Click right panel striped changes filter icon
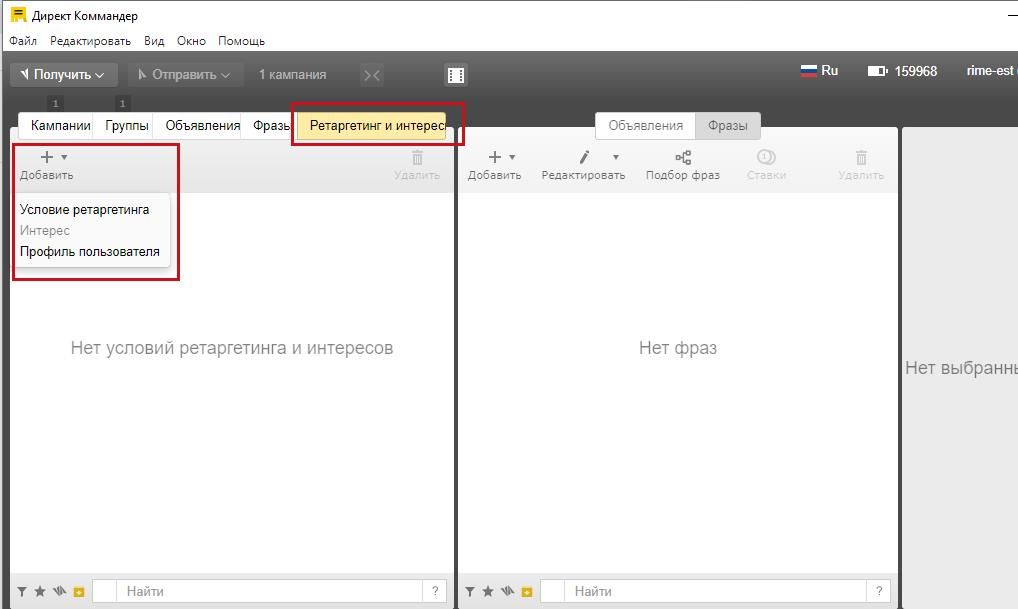Viewport: 1018px width, 609px height. click(508, 591)
